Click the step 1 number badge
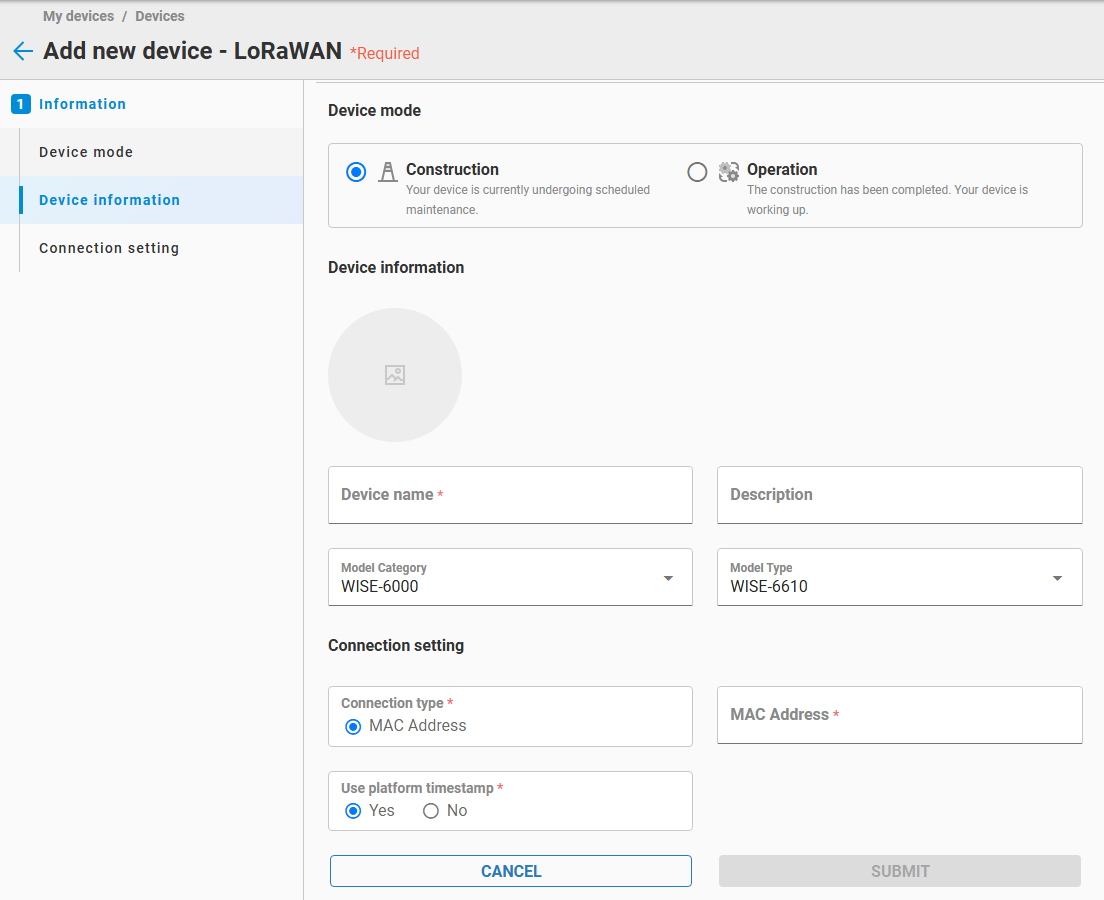This screenshot has width=1104, height=900. (21, 104)
